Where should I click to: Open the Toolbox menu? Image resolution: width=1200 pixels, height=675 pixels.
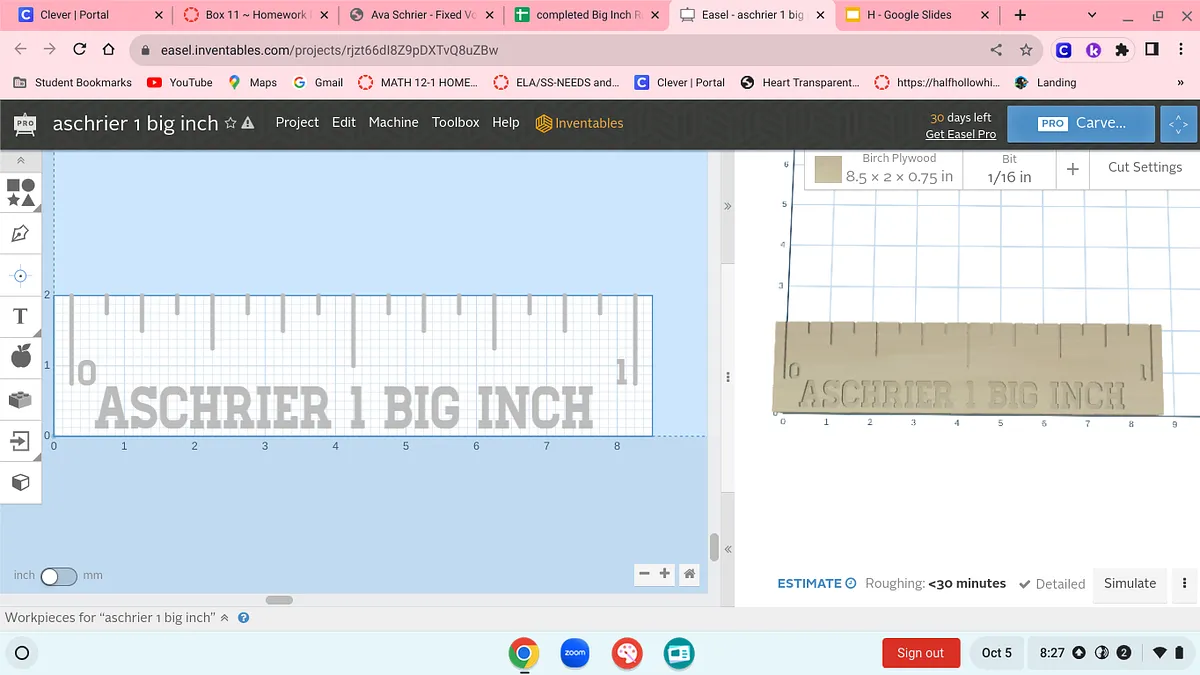[x=455, y=122]
